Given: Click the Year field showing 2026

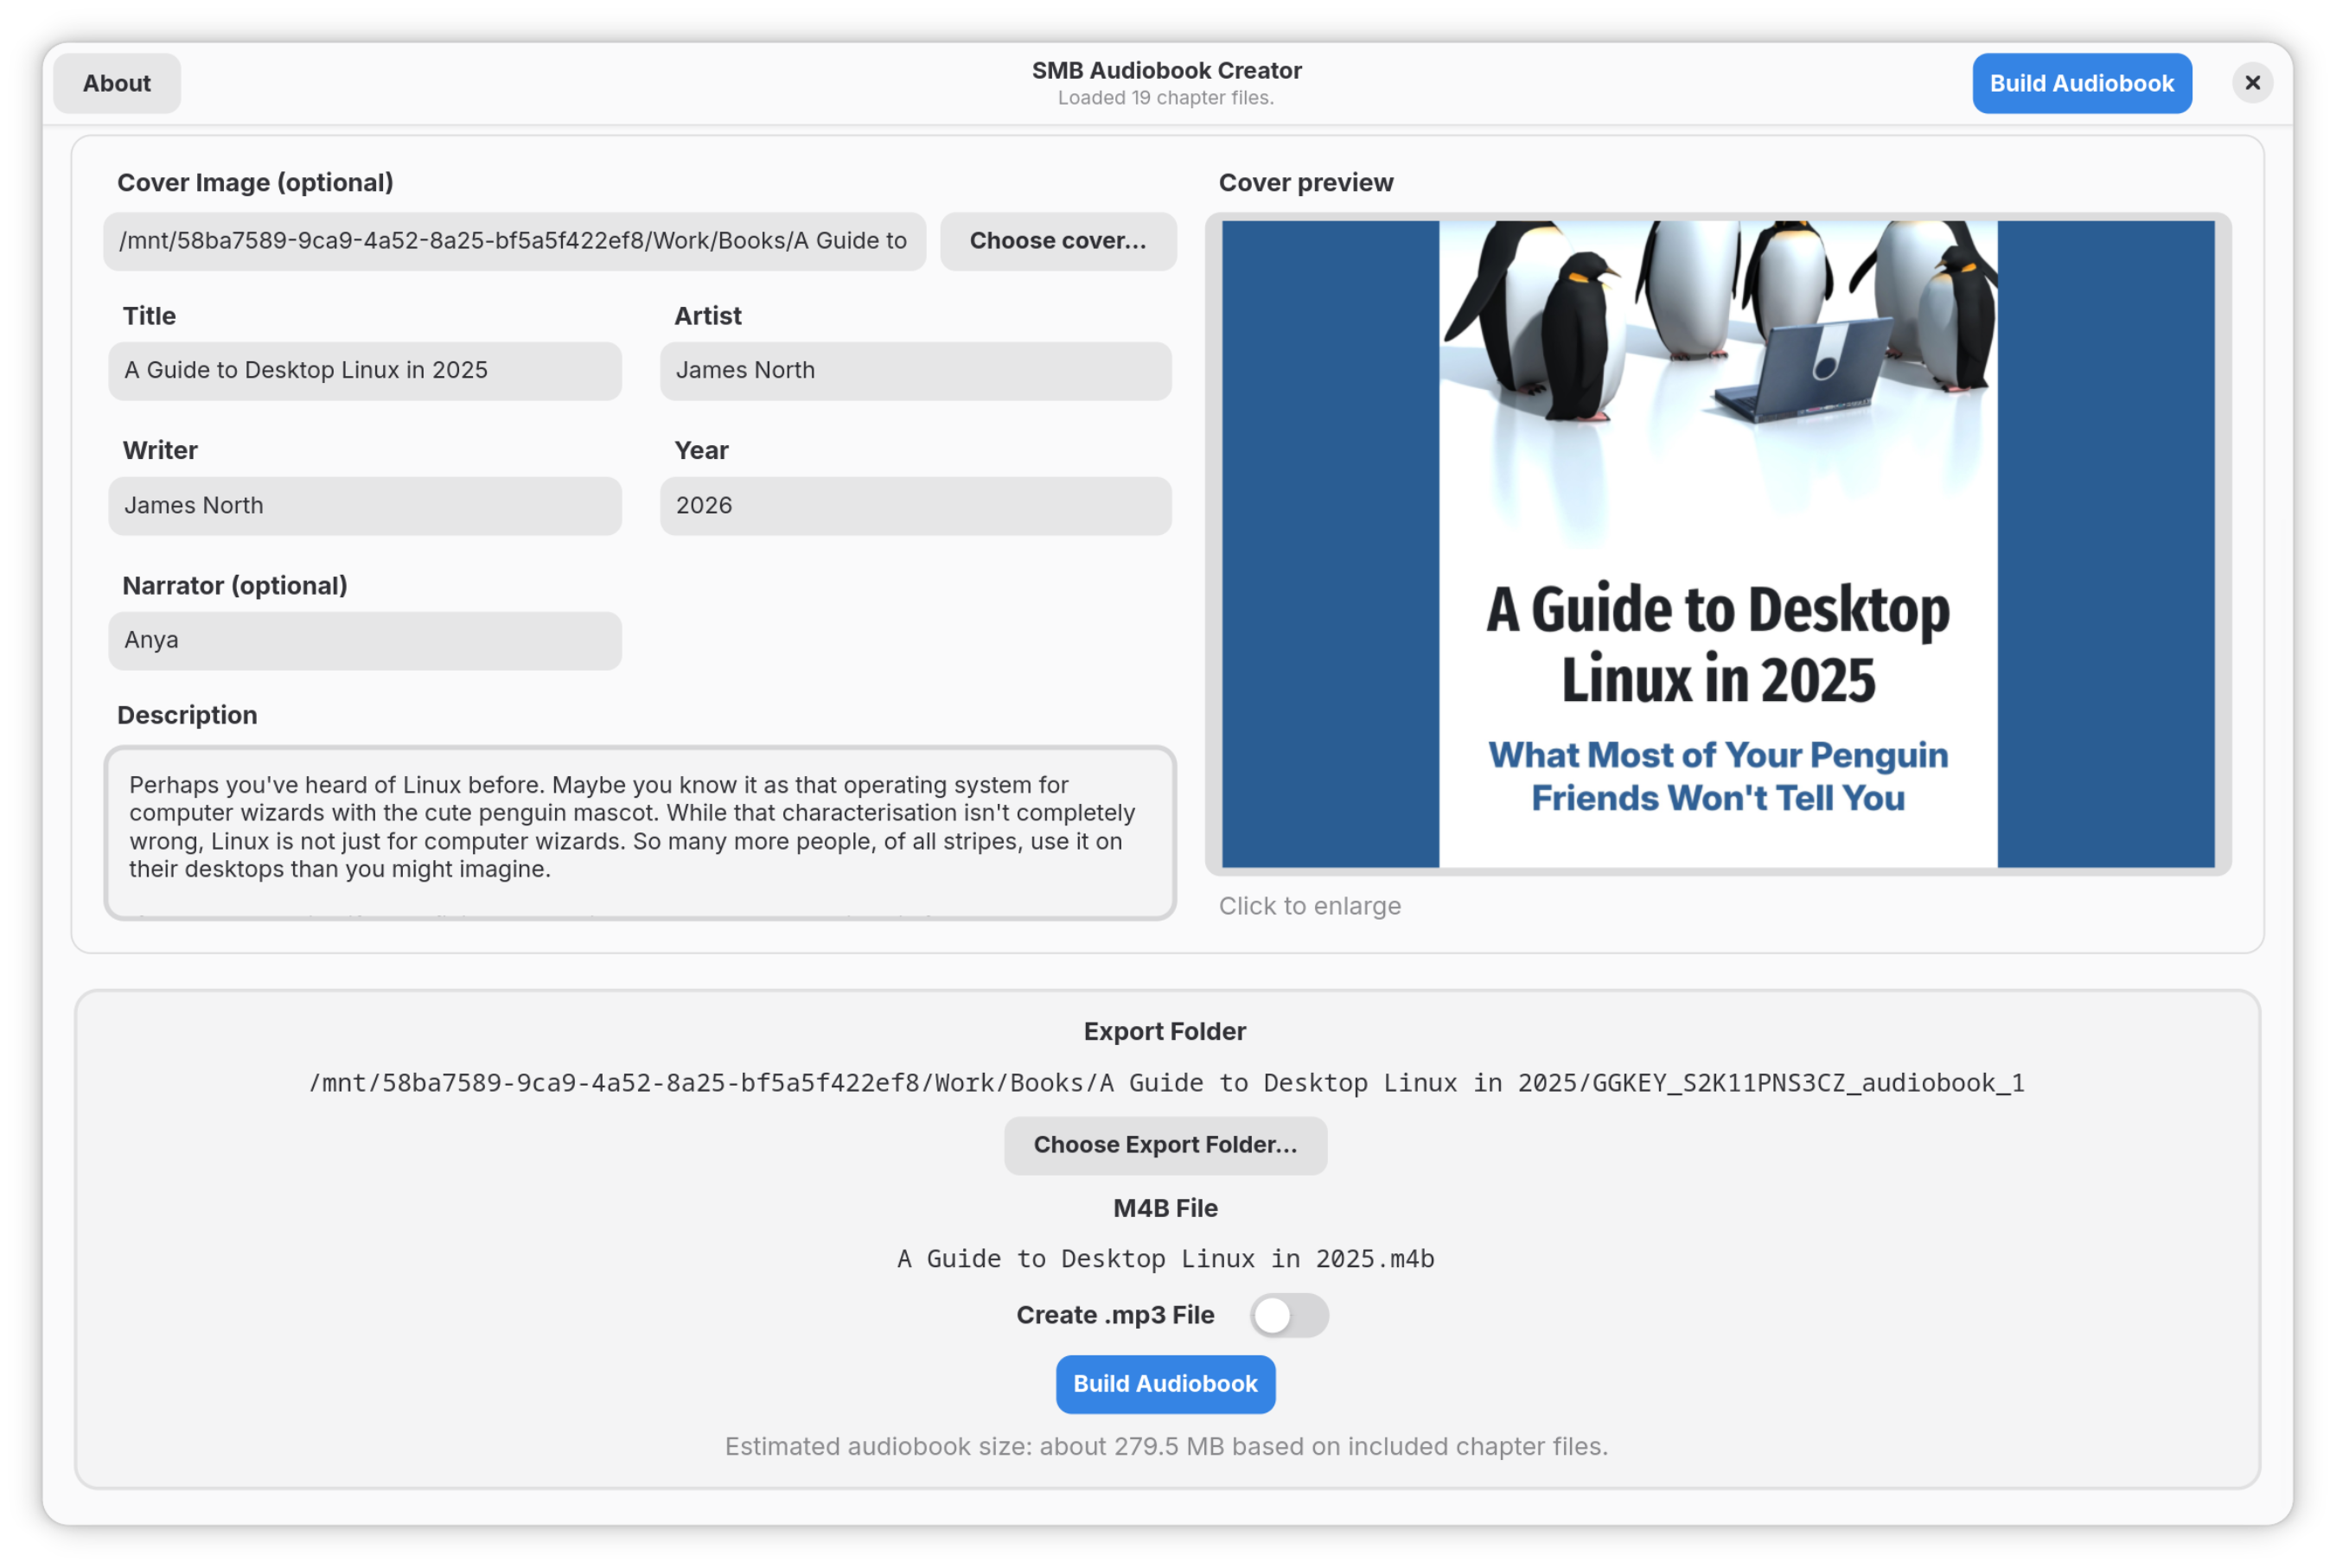Looking at the screenshot, I should 915,506.
